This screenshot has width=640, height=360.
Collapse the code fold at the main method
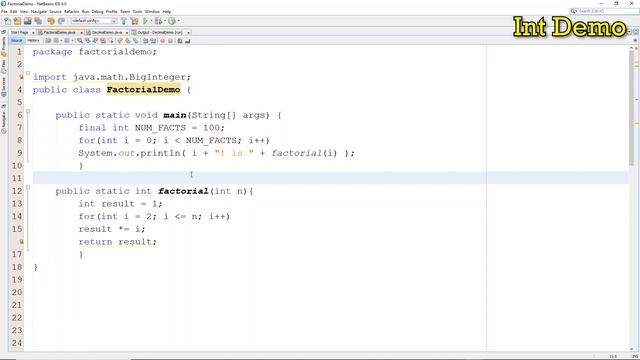point(28,111)
